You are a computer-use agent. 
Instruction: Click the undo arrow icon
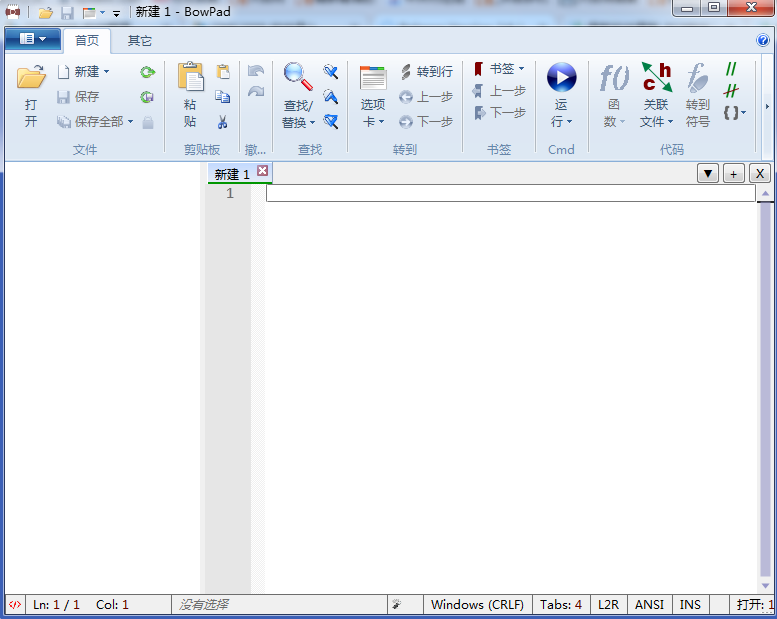click(256, 71)
